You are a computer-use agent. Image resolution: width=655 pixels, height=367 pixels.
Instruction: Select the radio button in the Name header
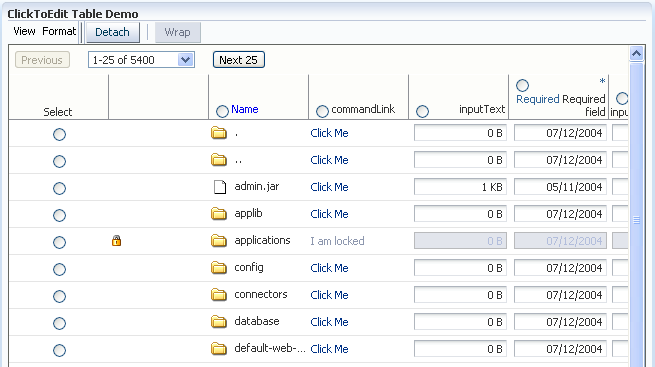(222, 111)
